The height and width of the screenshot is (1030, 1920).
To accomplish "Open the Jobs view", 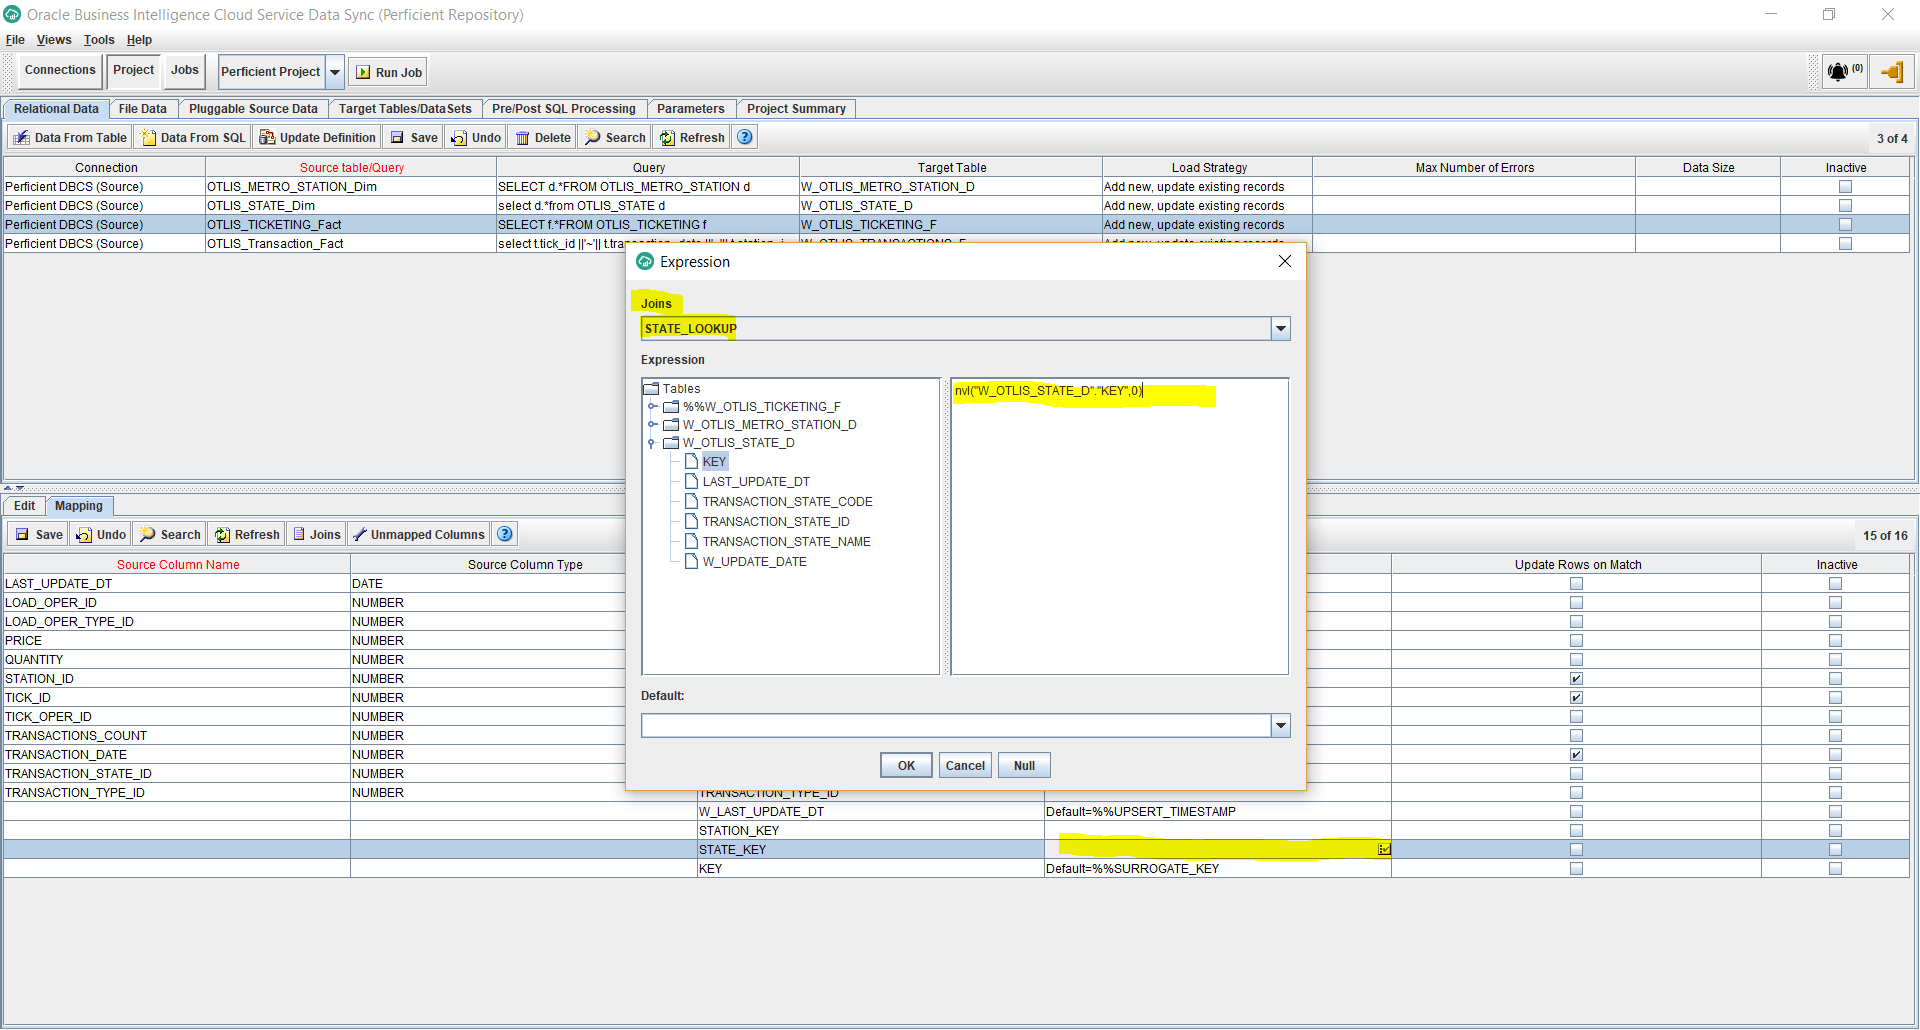I will (x=185, y=71).
